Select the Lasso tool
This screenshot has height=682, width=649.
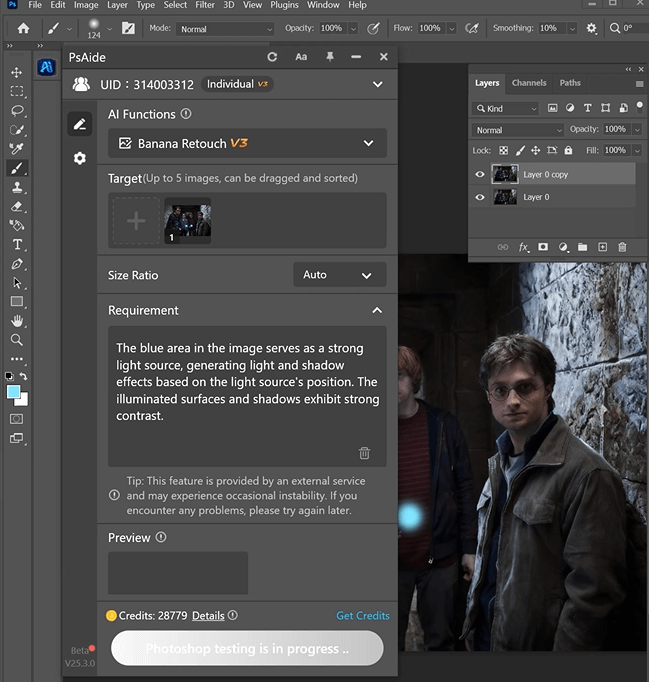click(17, 110)
